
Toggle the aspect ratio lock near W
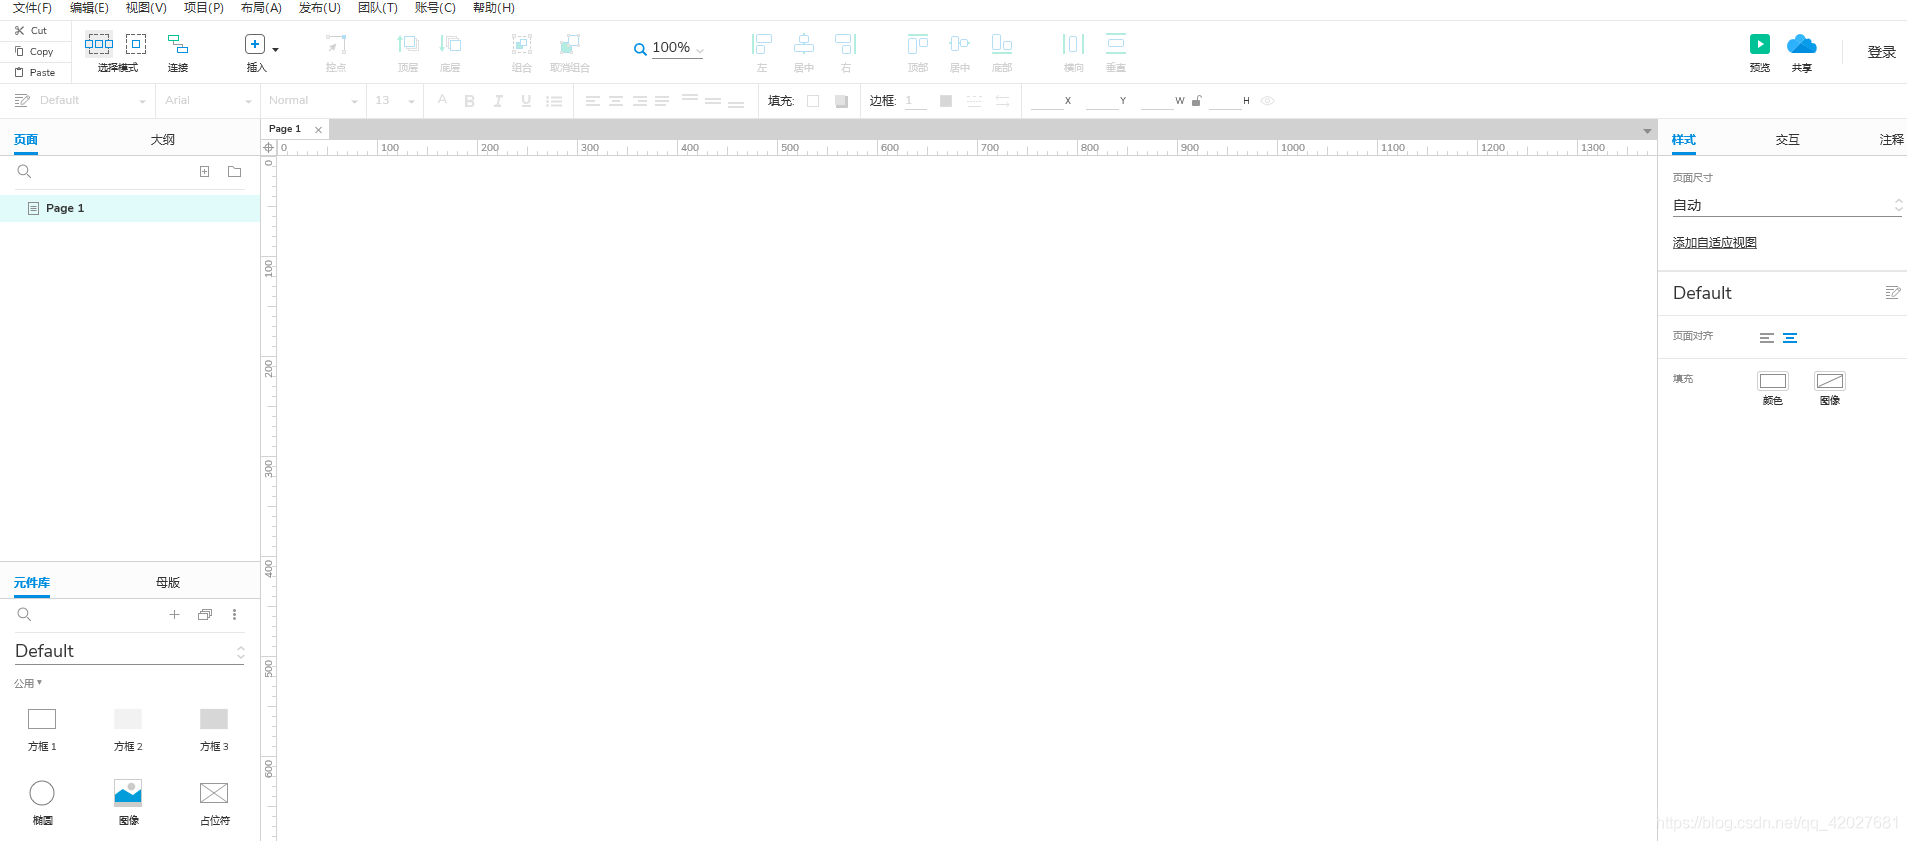click(x=1197, y=101)
